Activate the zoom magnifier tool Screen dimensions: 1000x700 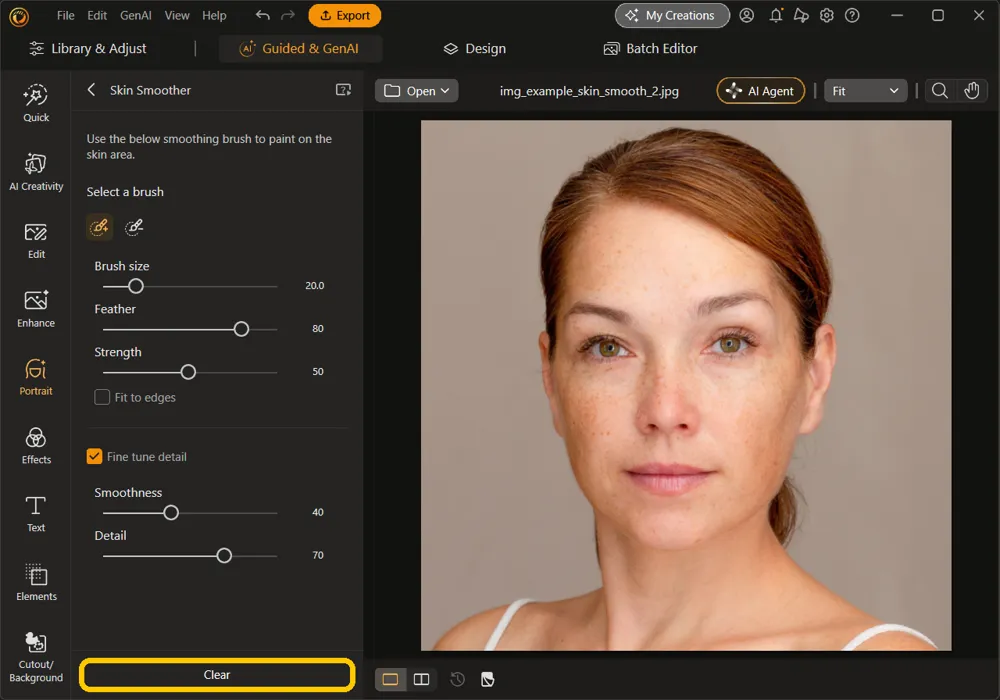click(x=939, y=91)
